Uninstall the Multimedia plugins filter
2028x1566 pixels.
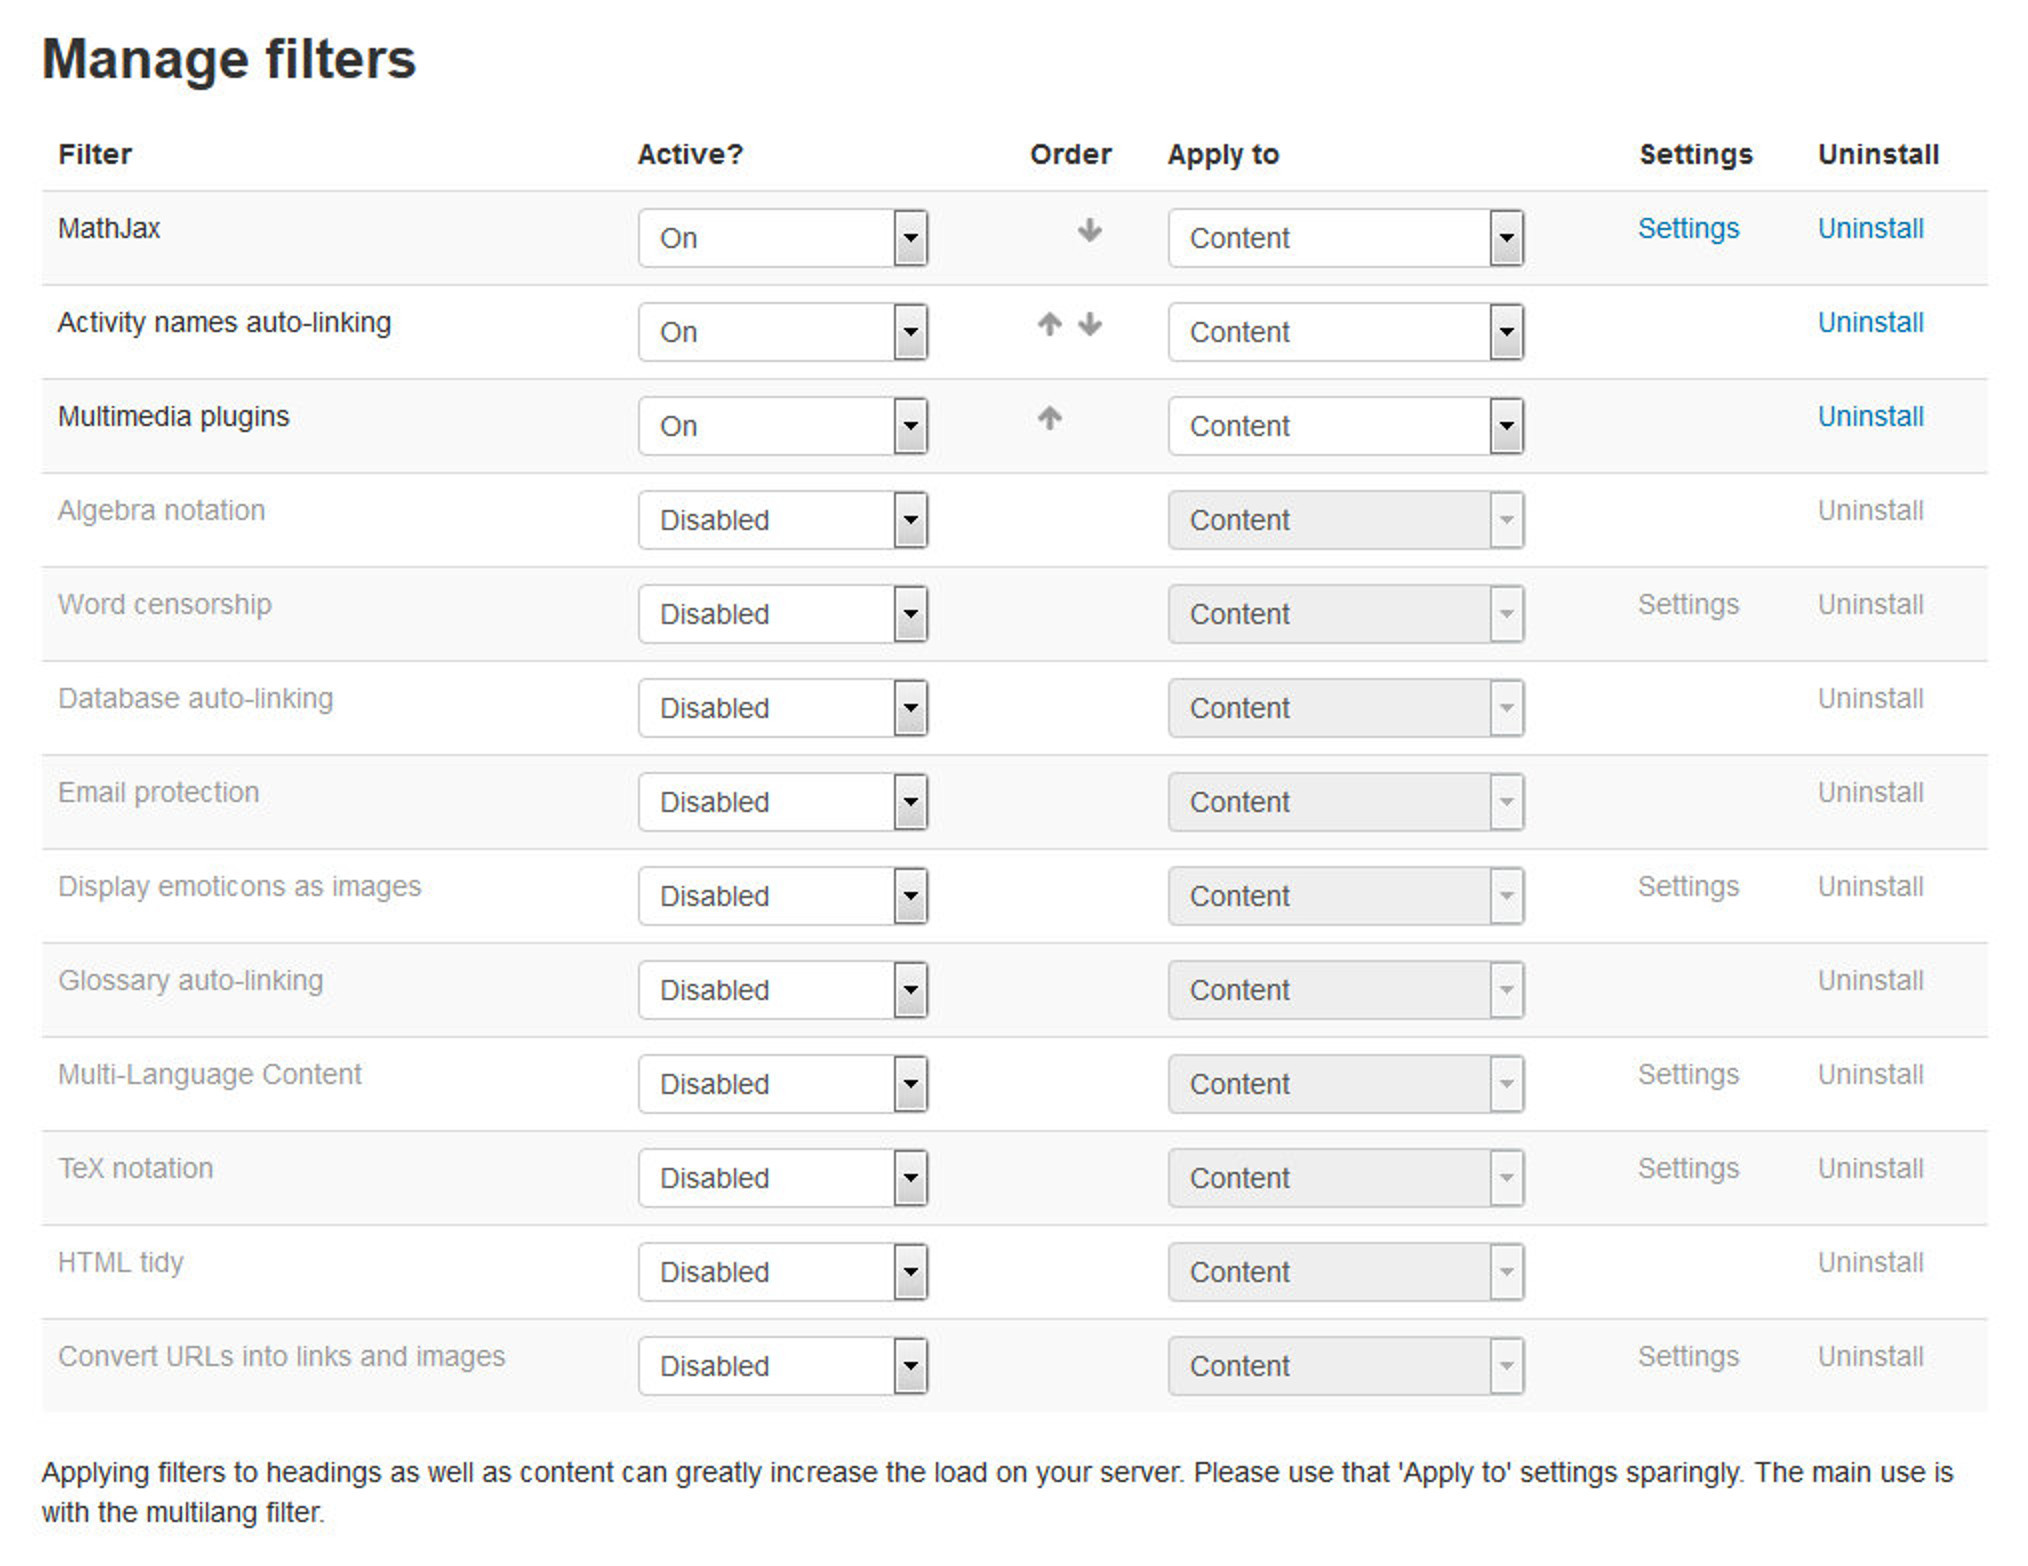(x=1870, y=416)
